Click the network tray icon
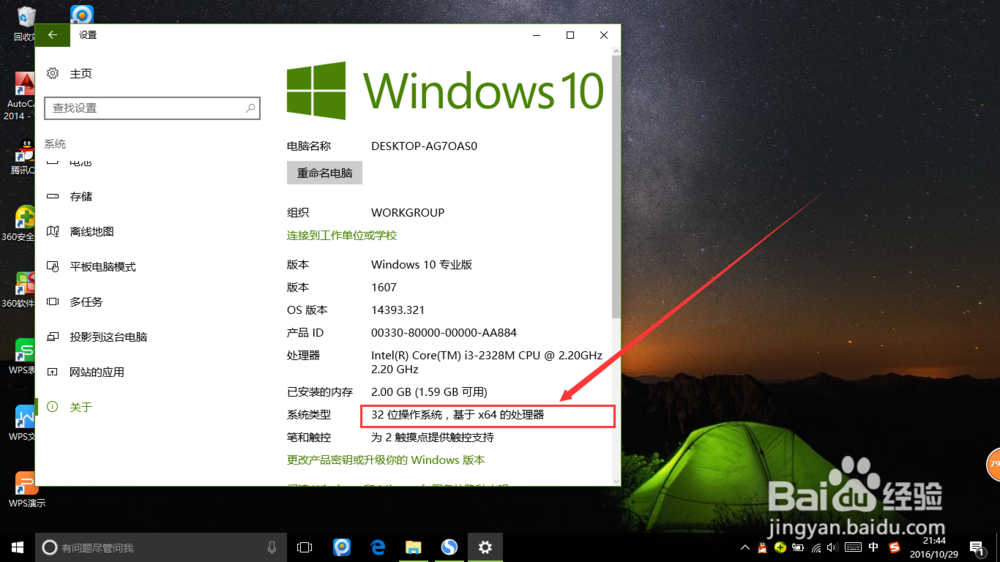Image resolution: width=1000 pixels, height=562 pixels. [x=816, y=548]
